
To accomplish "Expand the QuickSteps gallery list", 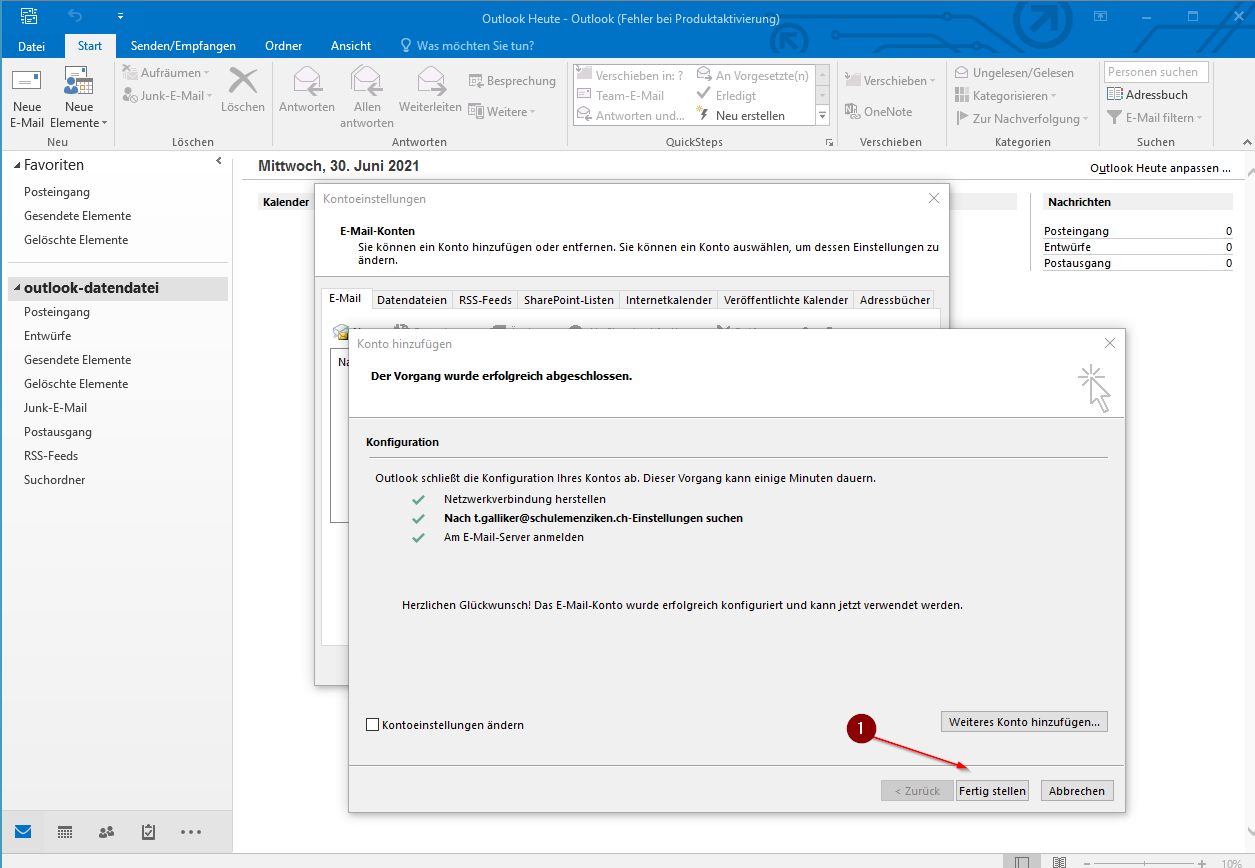I will (x=823, y=116).
